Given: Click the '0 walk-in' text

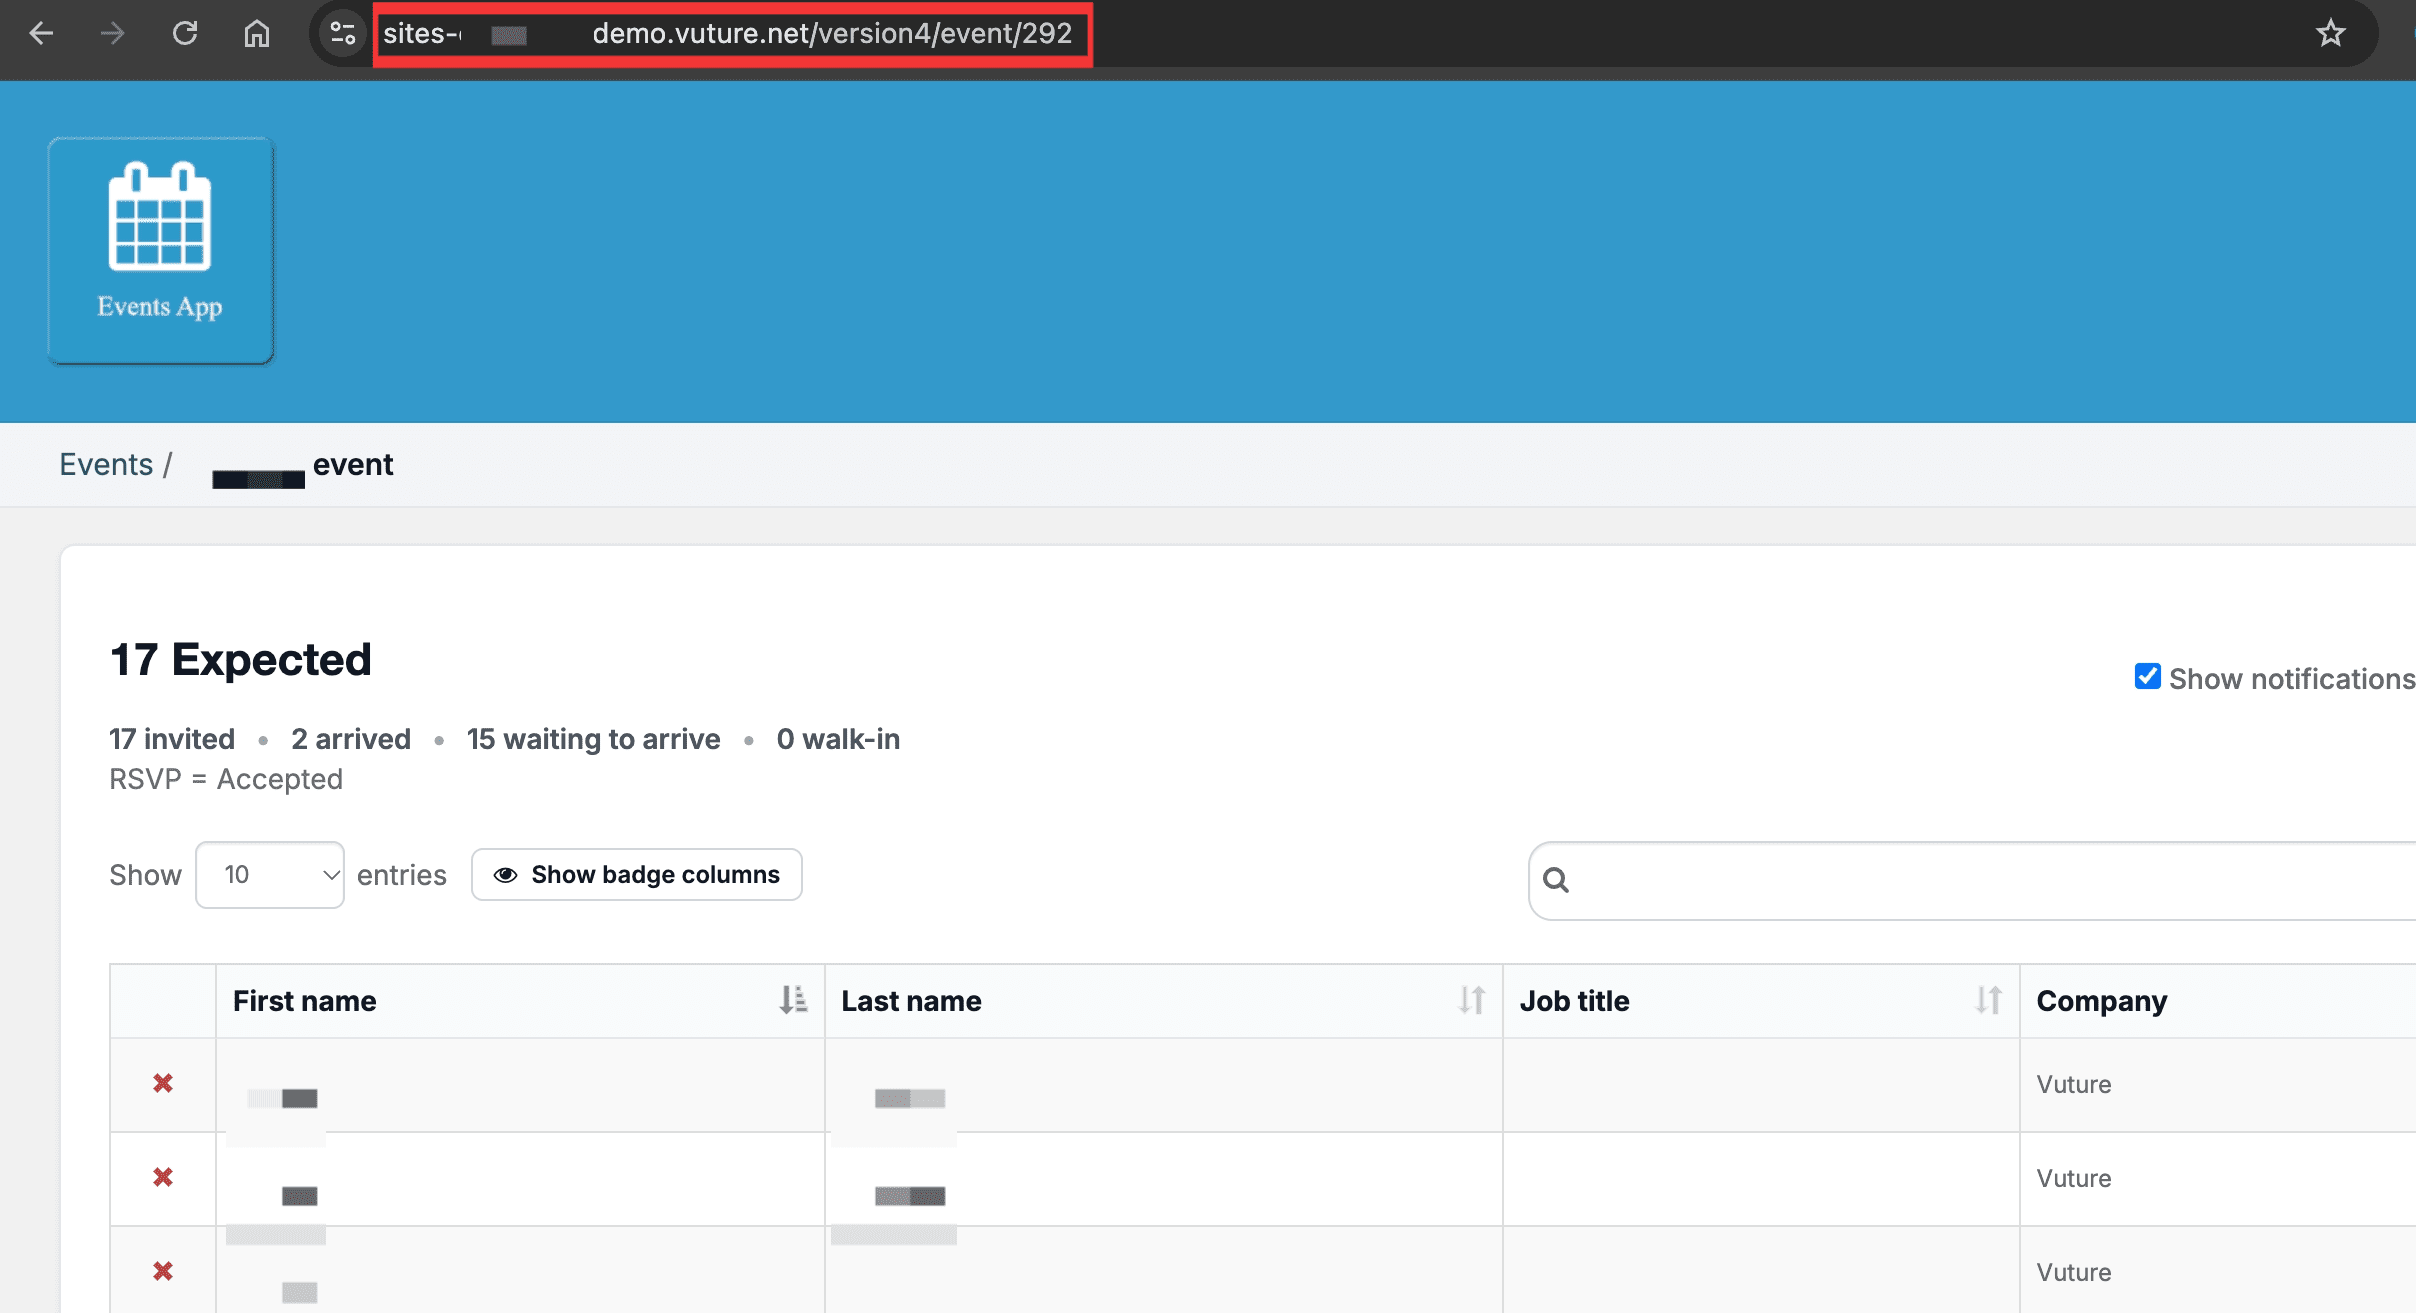Looking at the screenshot, I should (x=838, y=739).
